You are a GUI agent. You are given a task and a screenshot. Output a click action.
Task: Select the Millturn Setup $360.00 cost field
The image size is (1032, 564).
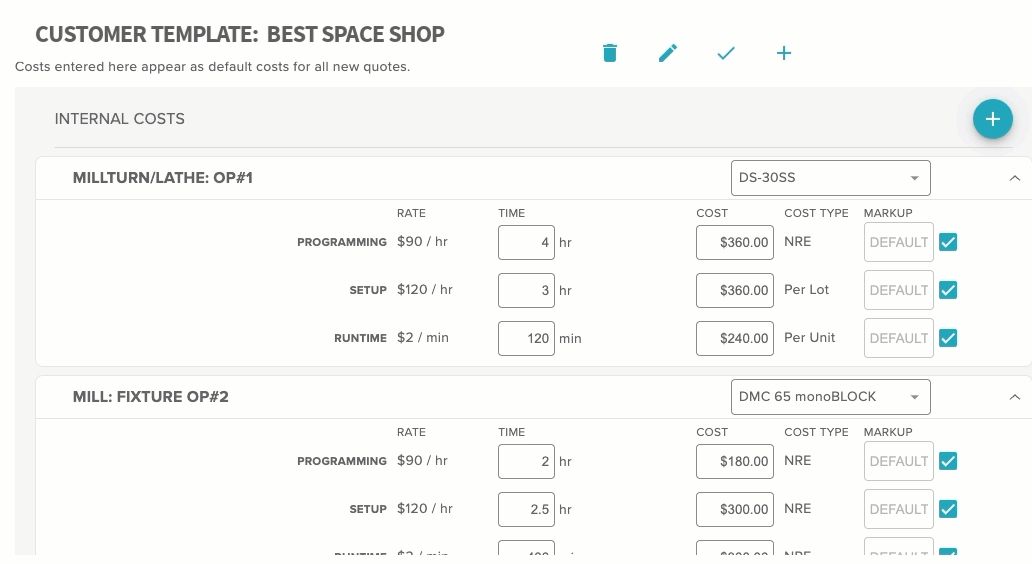pos(735,290)
